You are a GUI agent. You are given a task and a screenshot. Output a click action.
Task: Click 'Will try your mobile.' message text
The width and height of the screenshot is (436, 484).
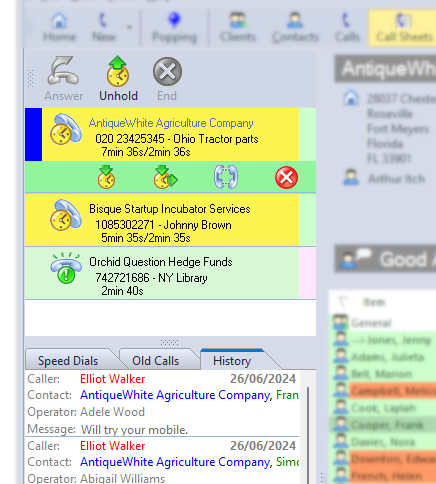tap(135, 430)
